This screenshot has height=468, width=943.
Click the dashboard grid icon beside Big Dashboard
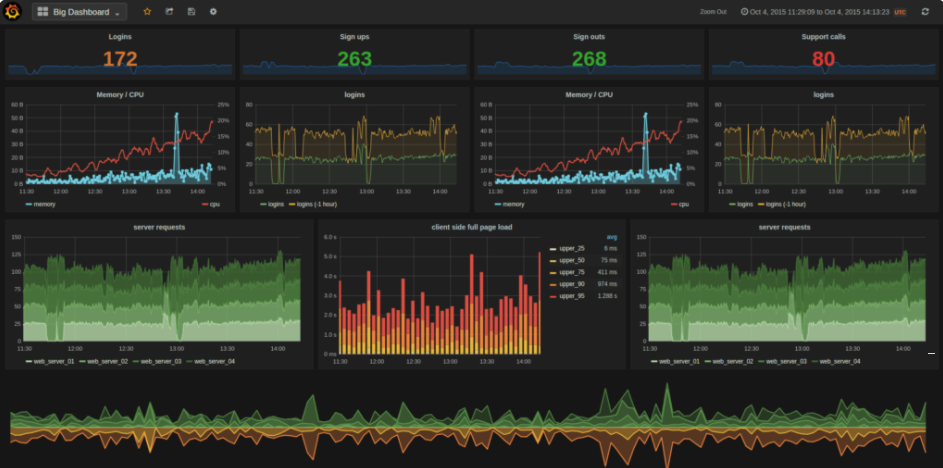(43, 12)
